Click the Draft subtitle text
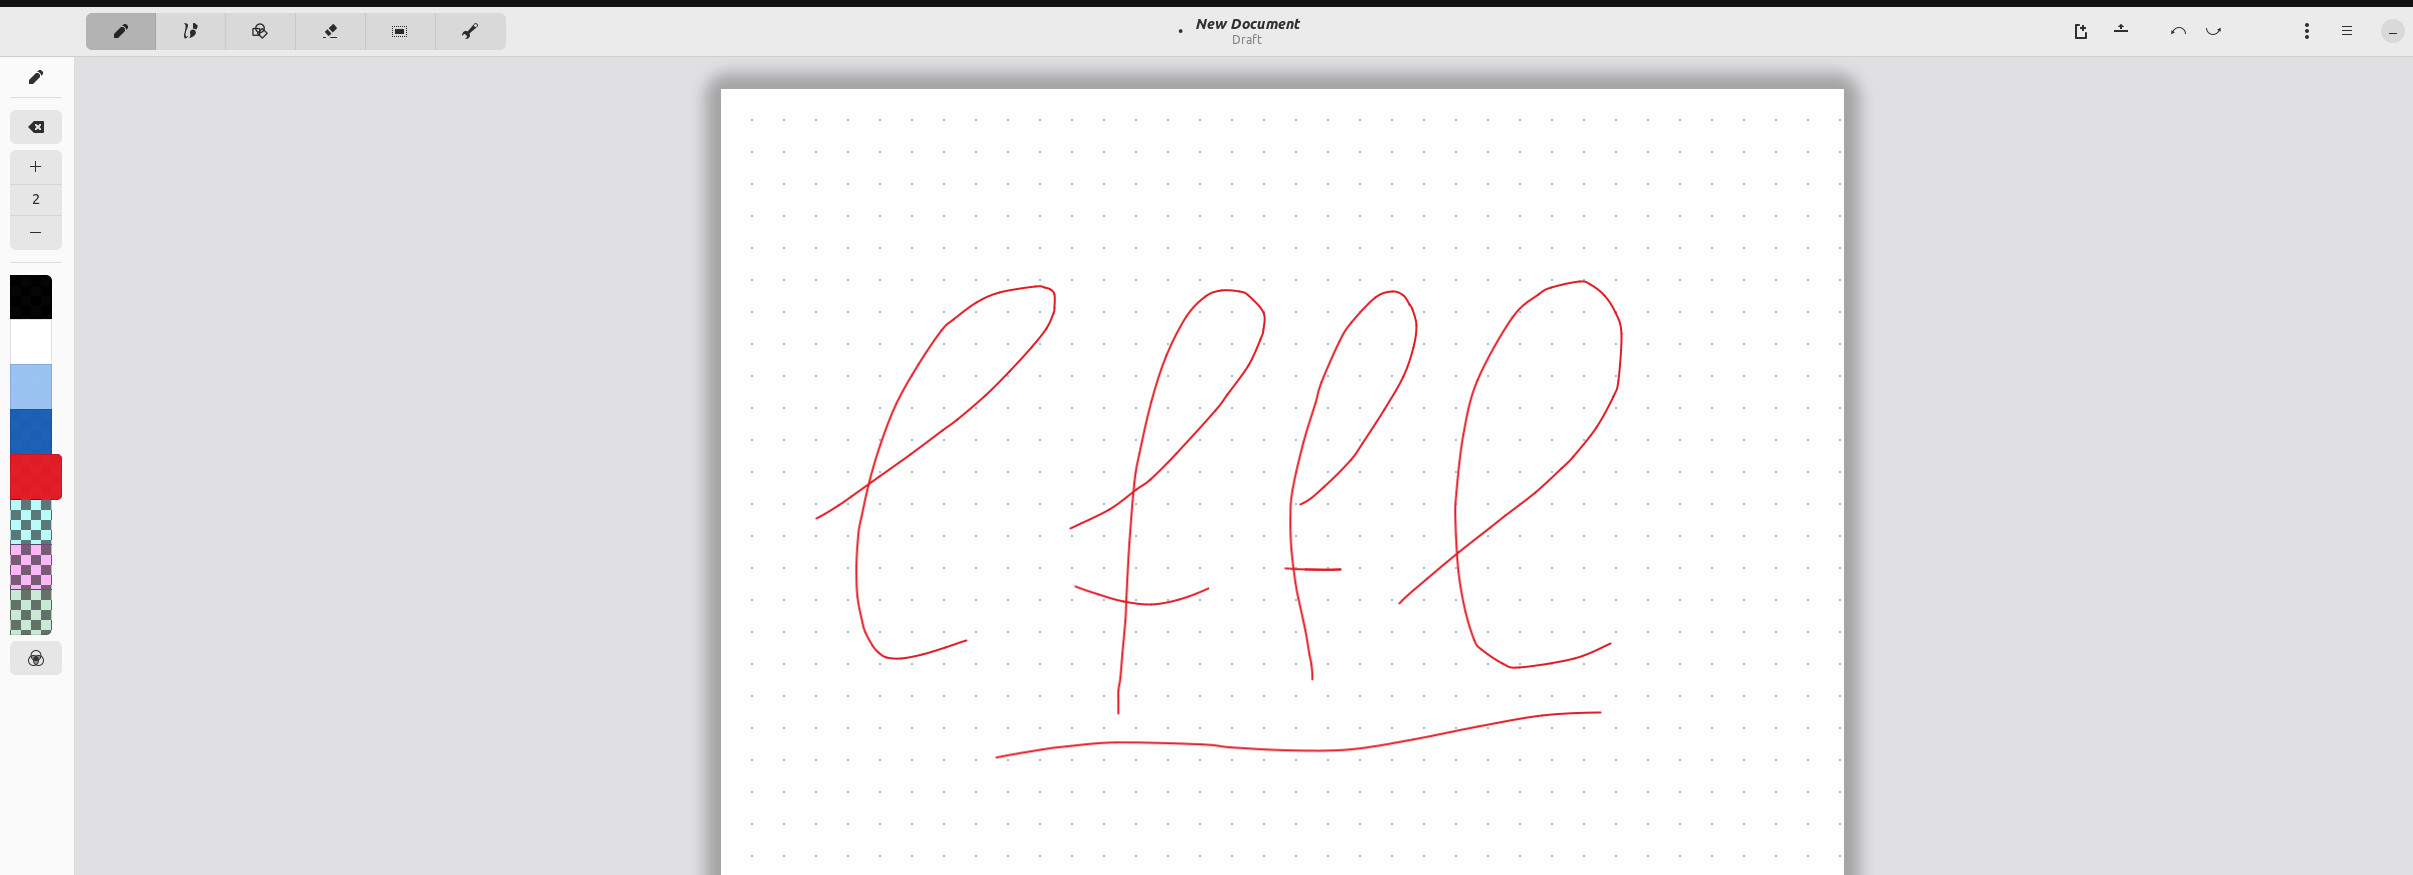 click(1246, 40)
